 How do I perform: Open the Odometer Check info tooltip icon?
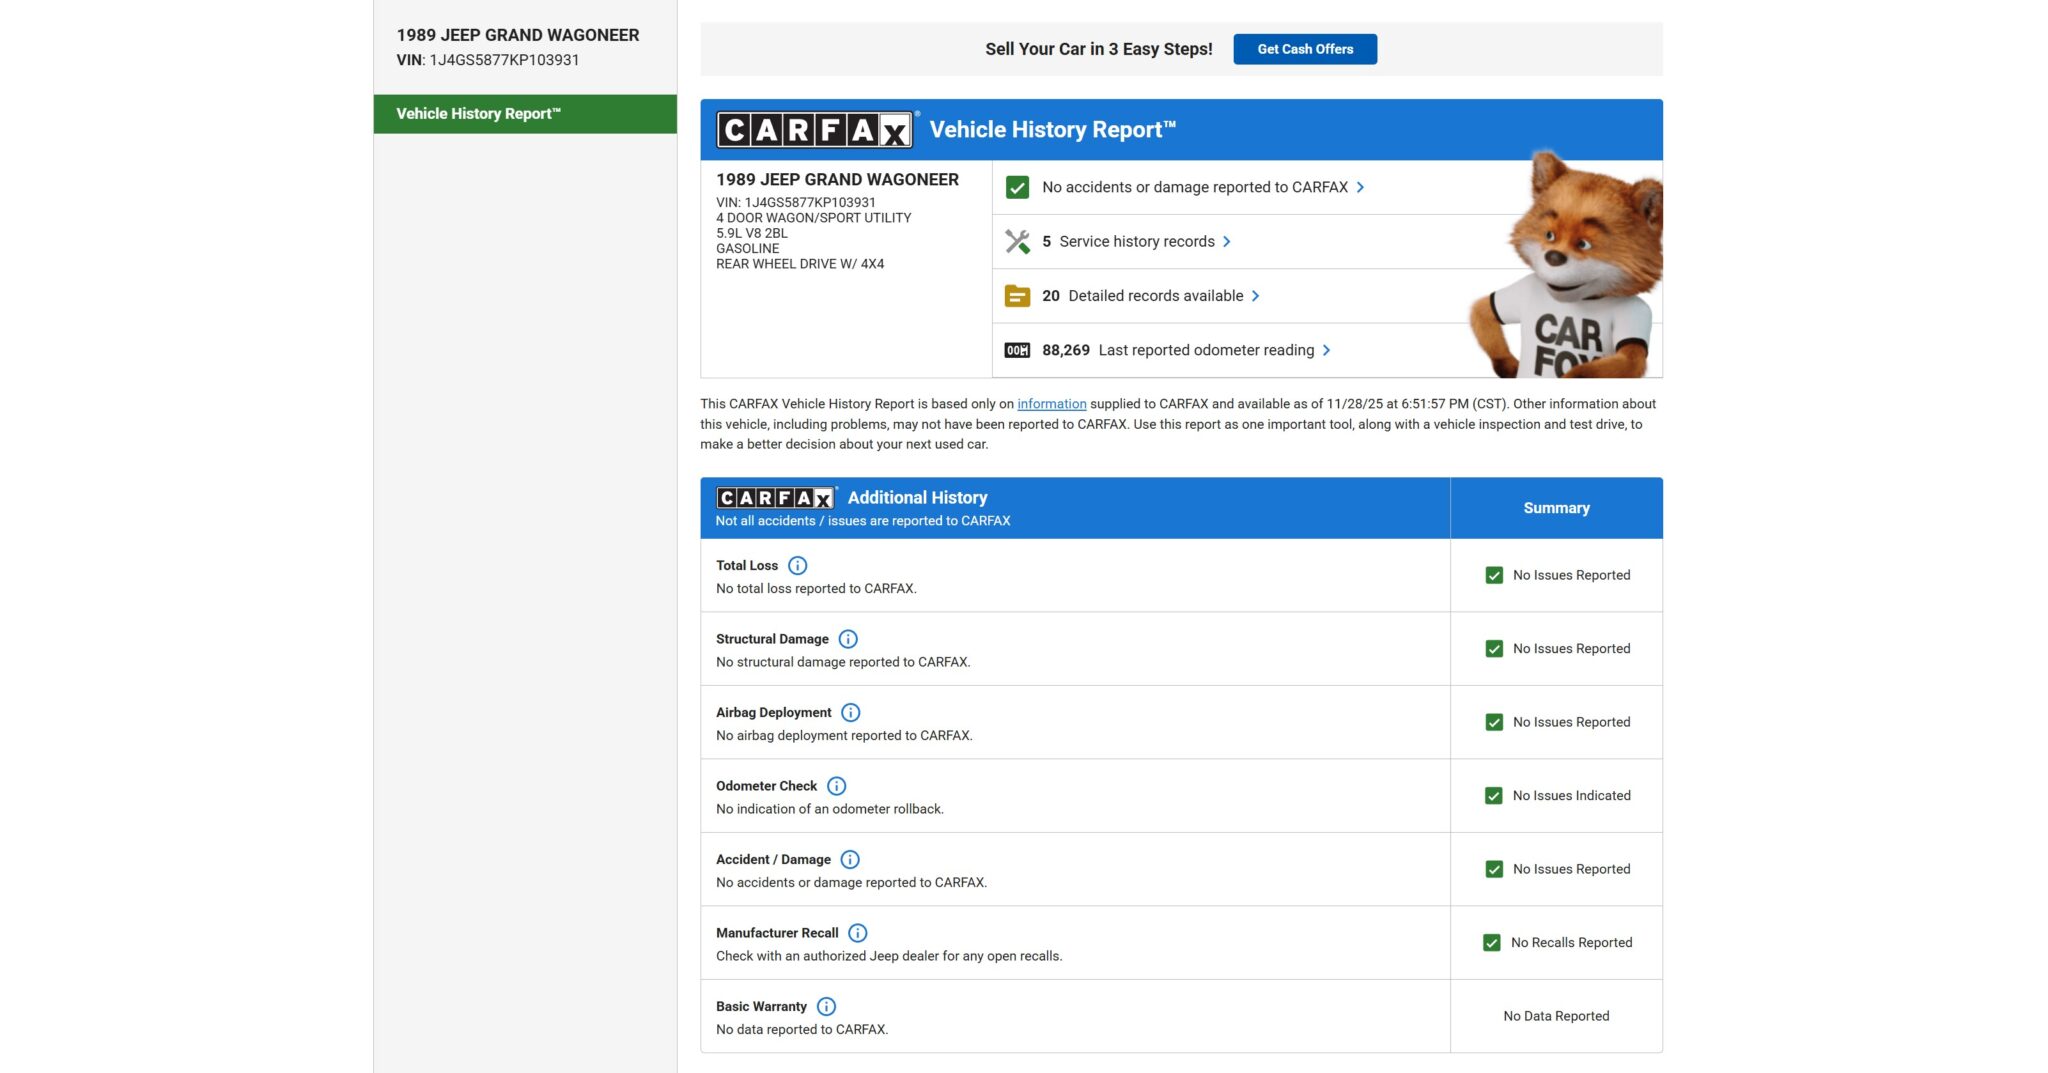tap(836, 786)
